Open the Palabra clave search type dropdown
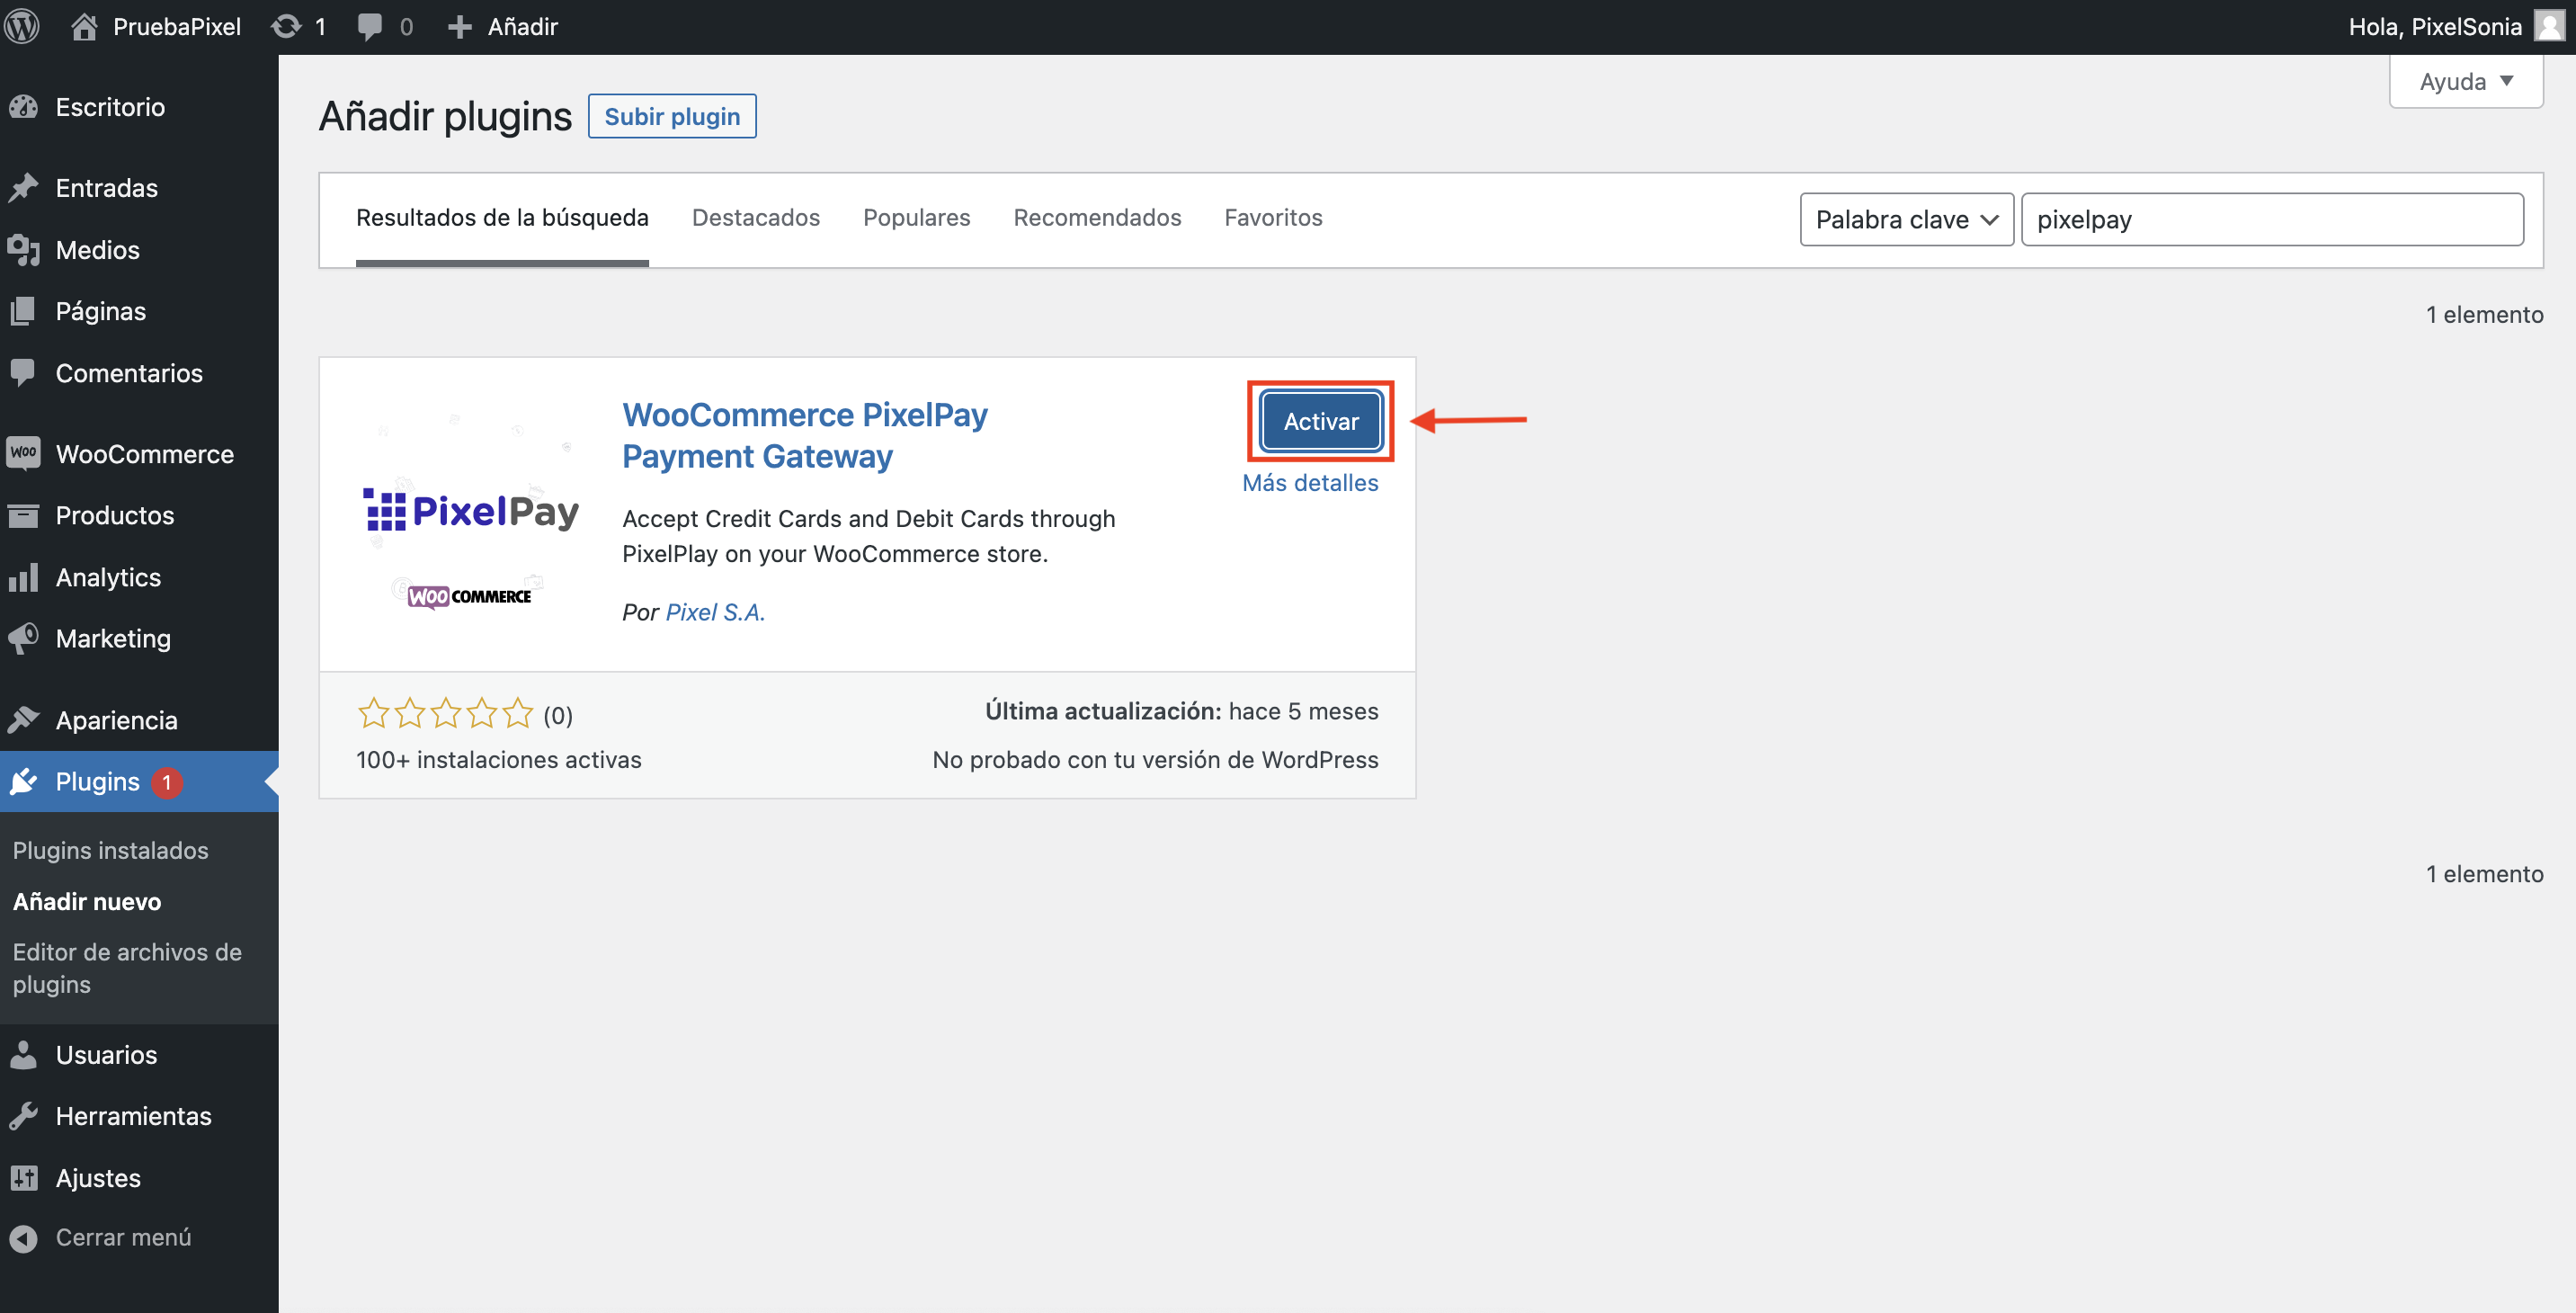The image size is (2576, 1313). click(1906, 219)
